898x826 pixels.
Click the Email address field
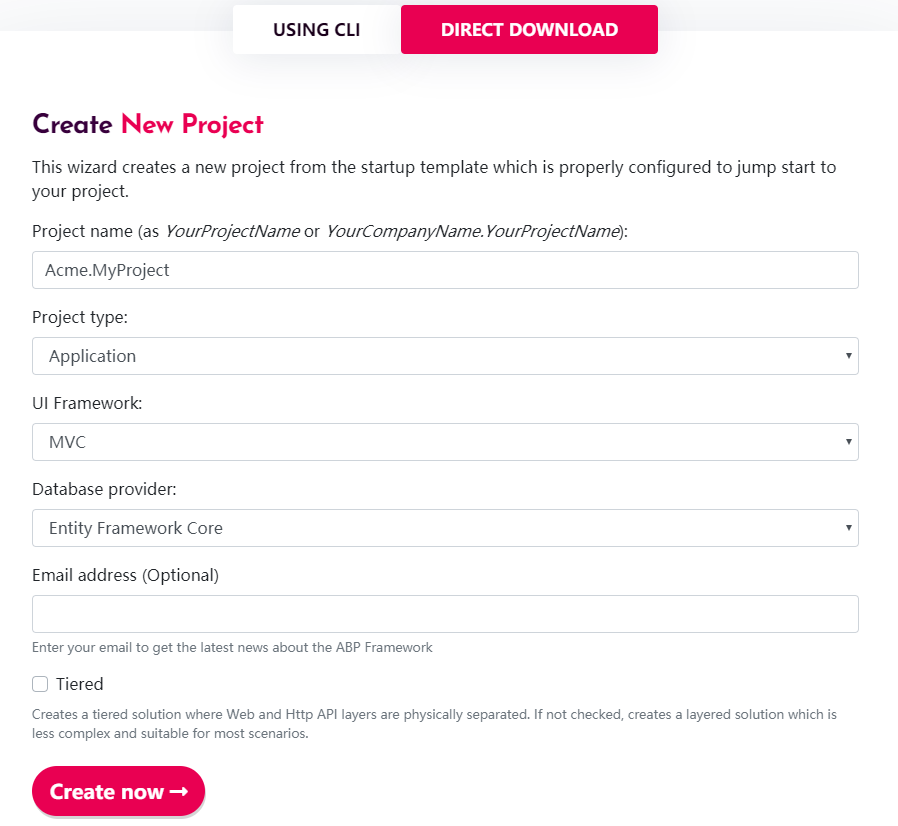[x=445, y=614]
